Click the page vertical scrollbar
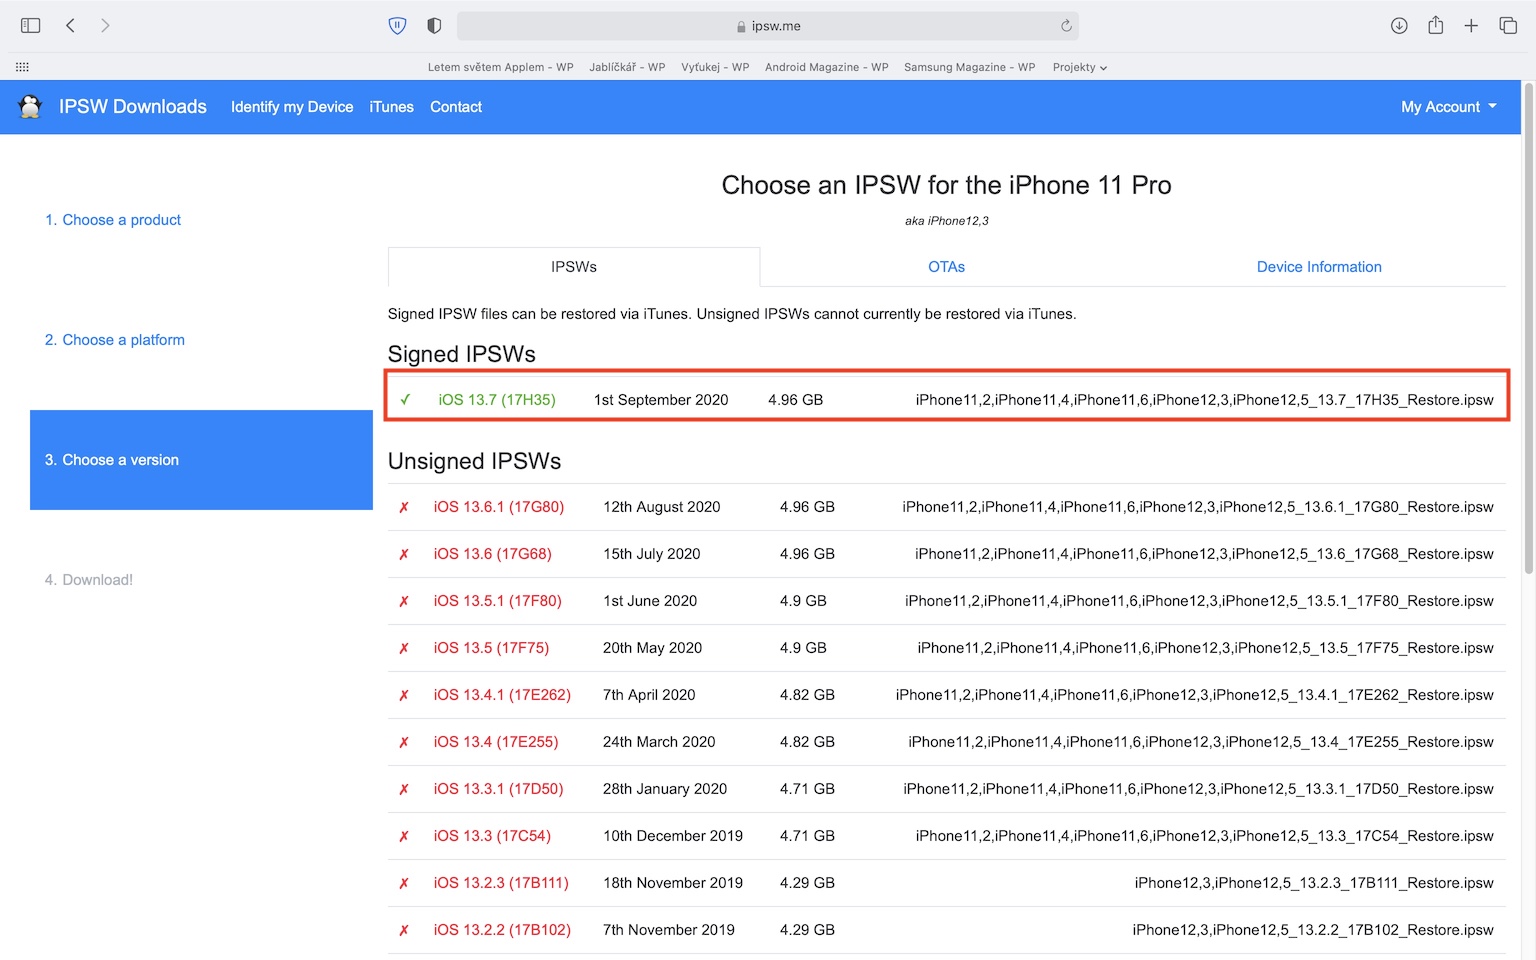The image size is (1536, 960). point(1528,330)
